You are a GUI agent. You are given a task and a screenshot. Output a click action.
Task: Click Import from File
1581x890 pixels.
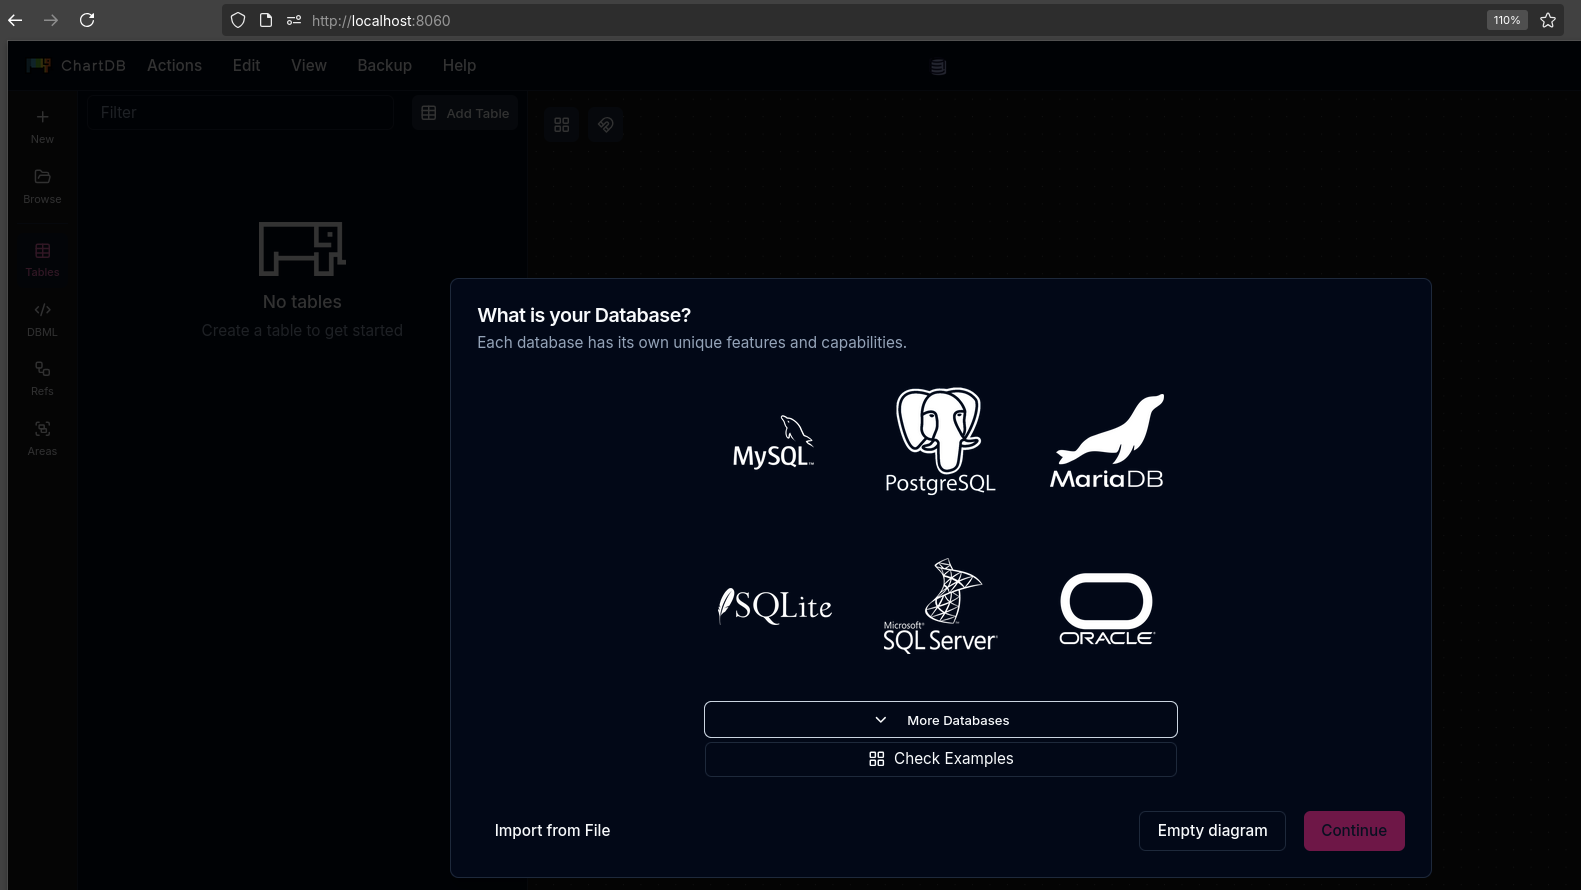coord(552,831)
